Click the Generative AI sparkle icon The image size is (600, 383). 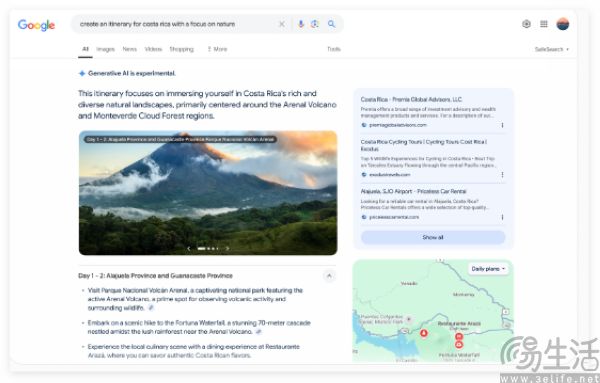(82, 73)
